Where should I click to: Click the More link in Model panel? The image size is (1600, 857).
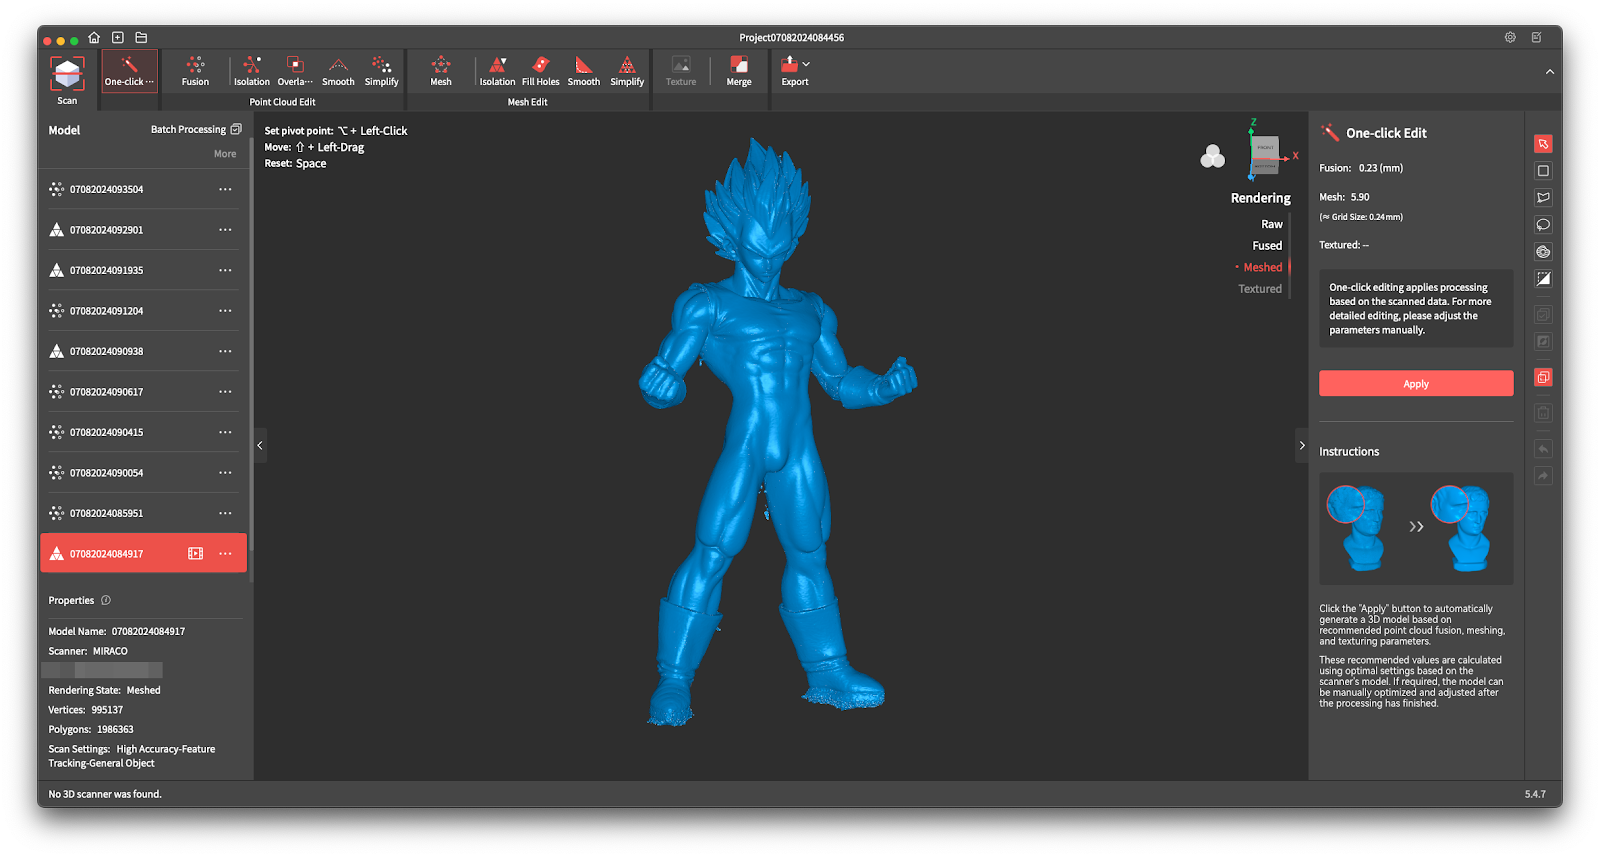pos(225,154)
